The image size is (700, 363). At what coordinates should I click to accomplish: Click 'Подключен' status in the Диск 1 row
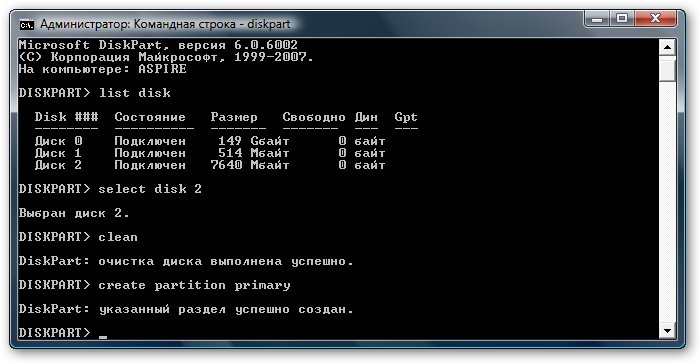(x=150, y=153)
